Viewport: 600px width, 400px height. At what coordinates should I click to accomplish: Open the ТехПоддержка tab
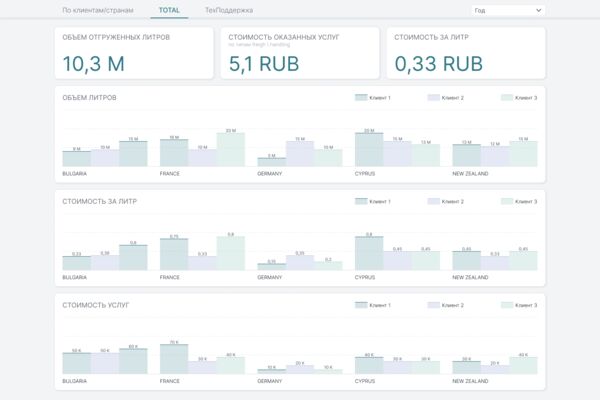[229, 10]
